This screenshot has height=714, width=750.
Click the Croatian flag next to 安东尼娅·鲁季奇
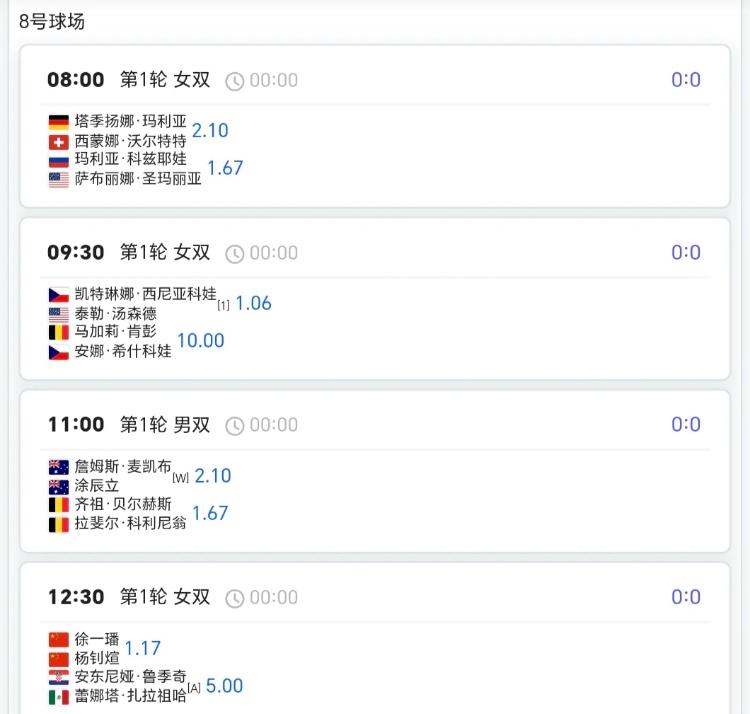click(59, 677)
